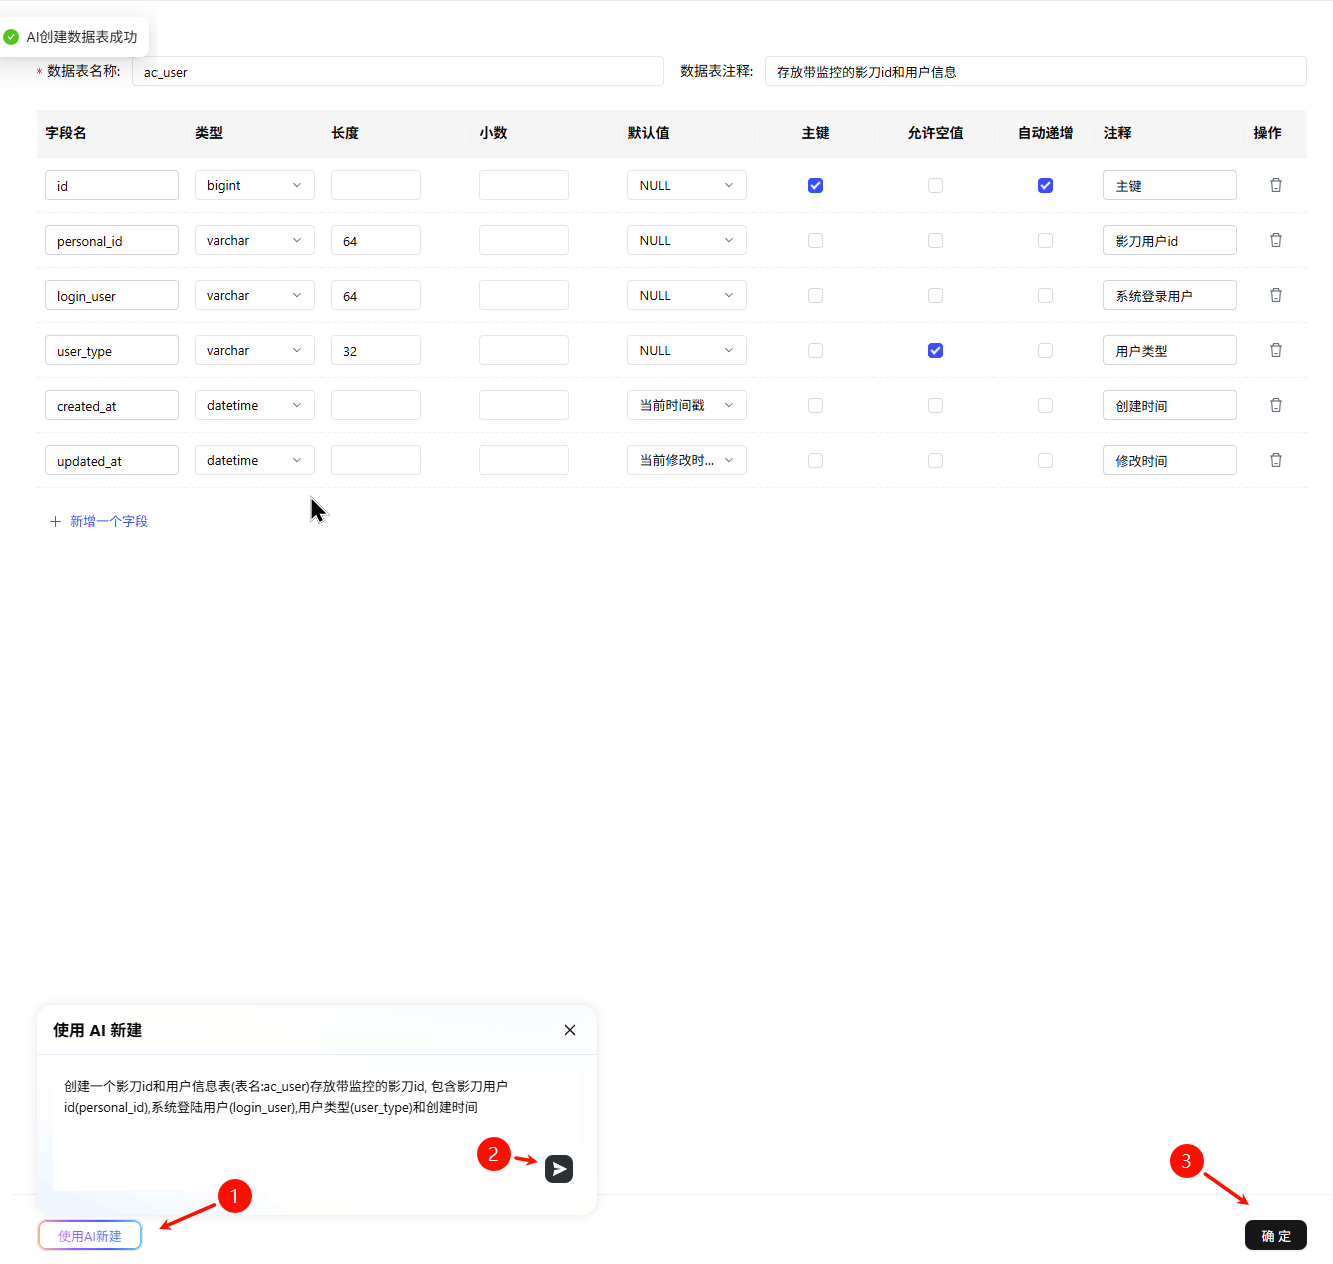Set personal_id as primary key
This screenshot has height=1264, width=1333.
pos(815,240)
